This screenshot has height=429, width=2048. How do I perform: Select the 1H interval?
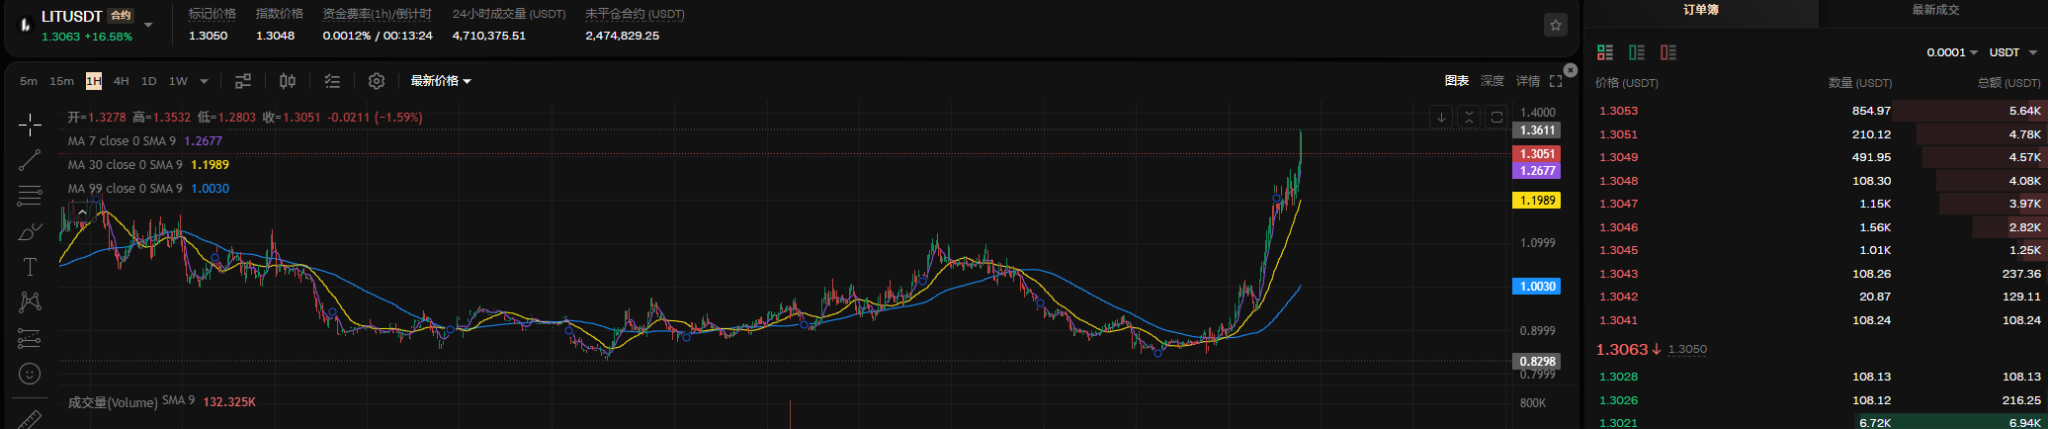coord(93,81)
